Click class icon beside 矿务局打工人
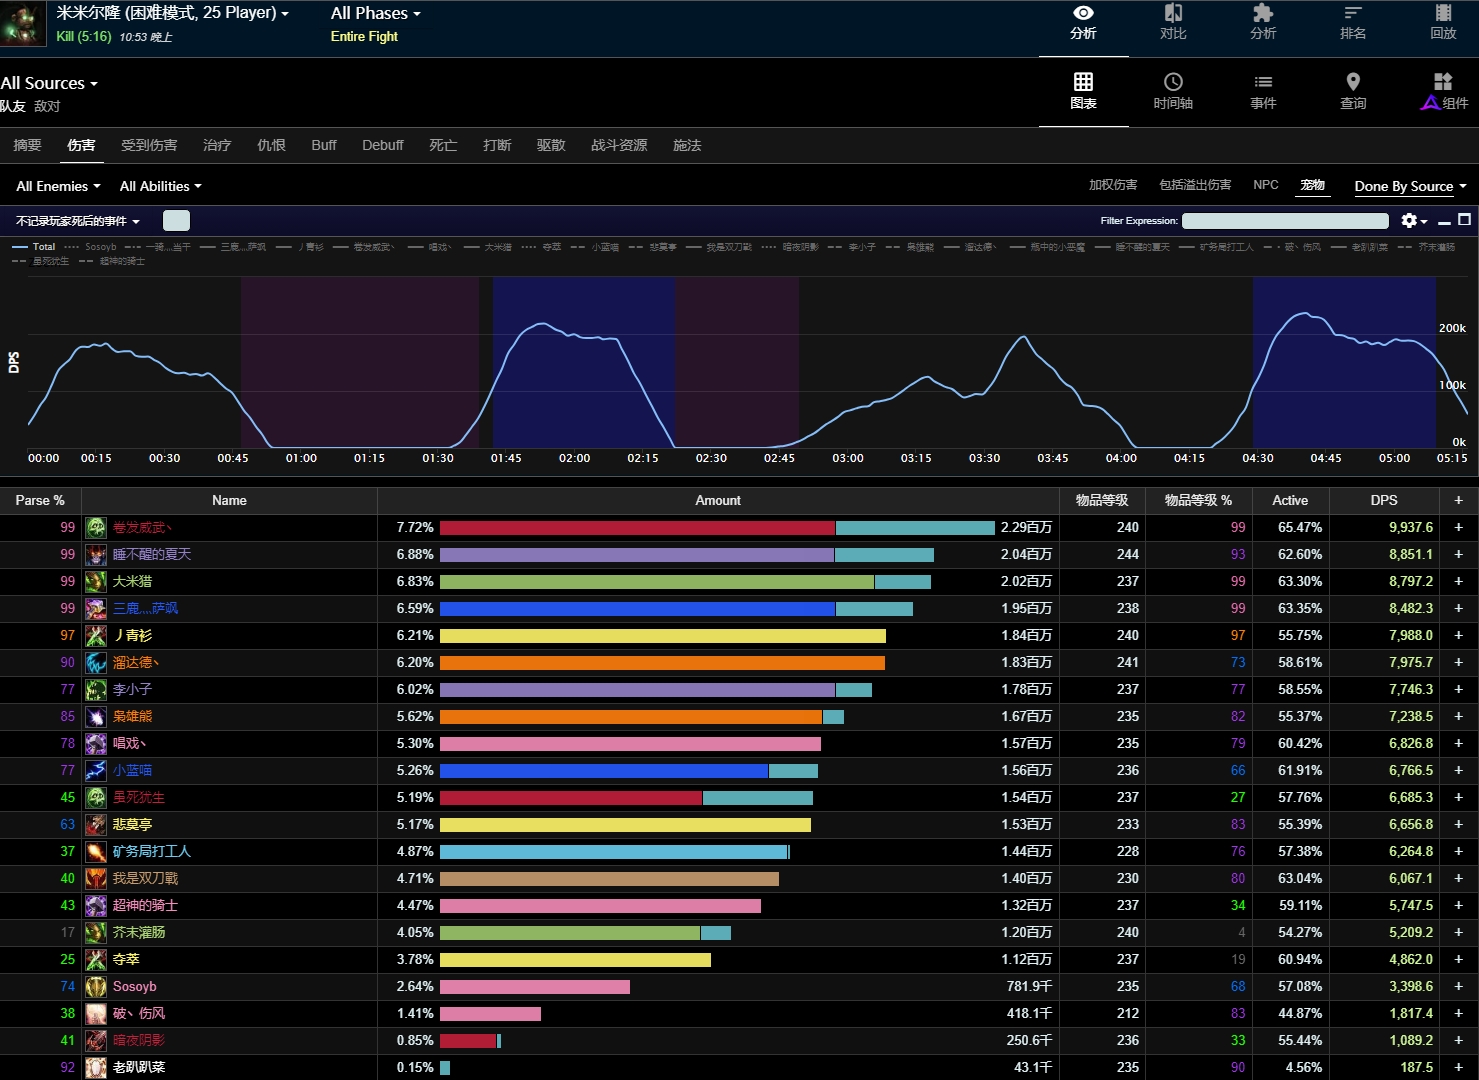The image size is (1479, 1080). pos(96,851)
